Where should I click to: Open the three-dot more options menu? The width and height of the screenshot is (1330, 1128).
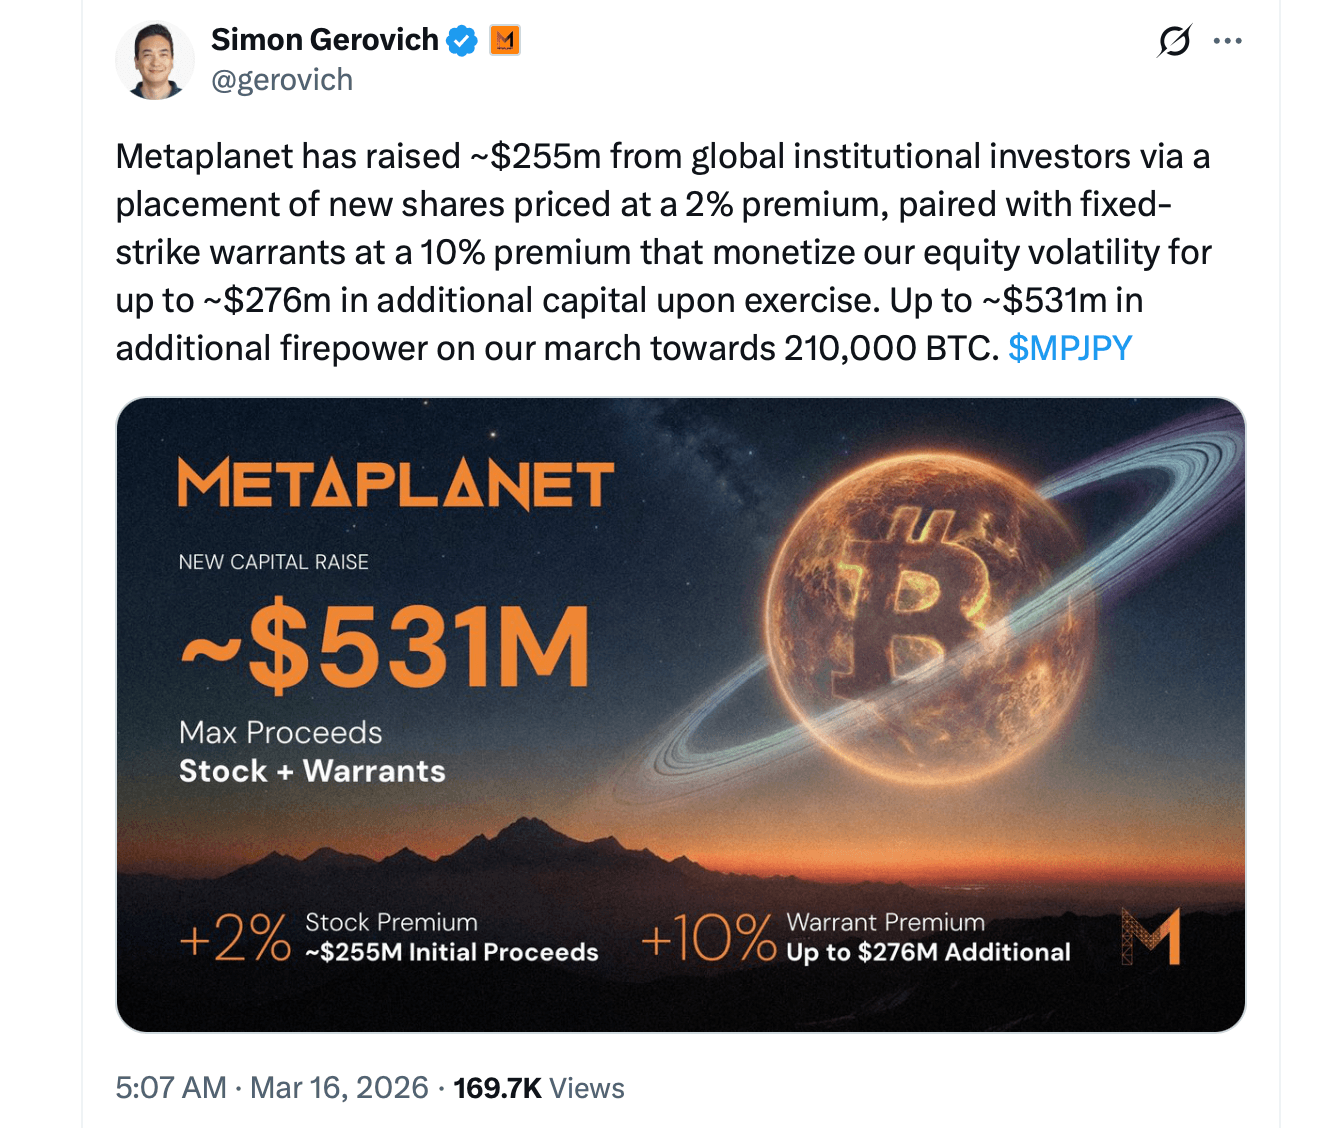(1227, 41)
